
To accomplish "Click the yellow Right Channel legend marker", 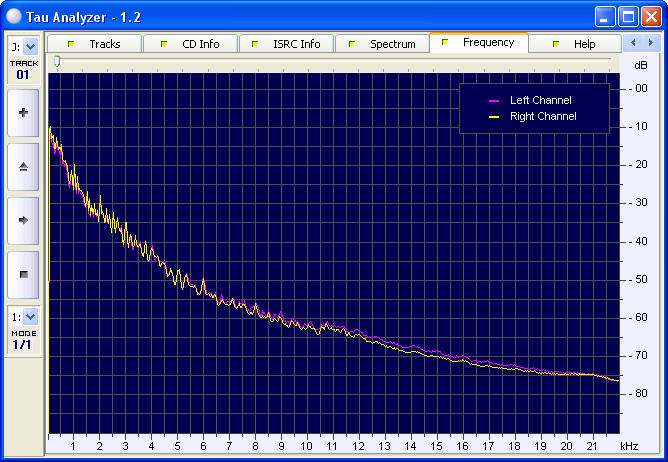I will 494,117.
